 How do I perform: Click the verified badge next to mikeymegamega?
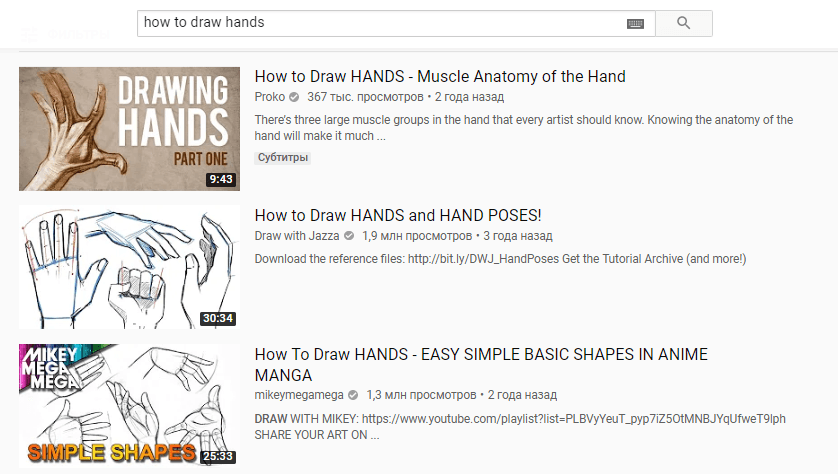click(353, 395)
